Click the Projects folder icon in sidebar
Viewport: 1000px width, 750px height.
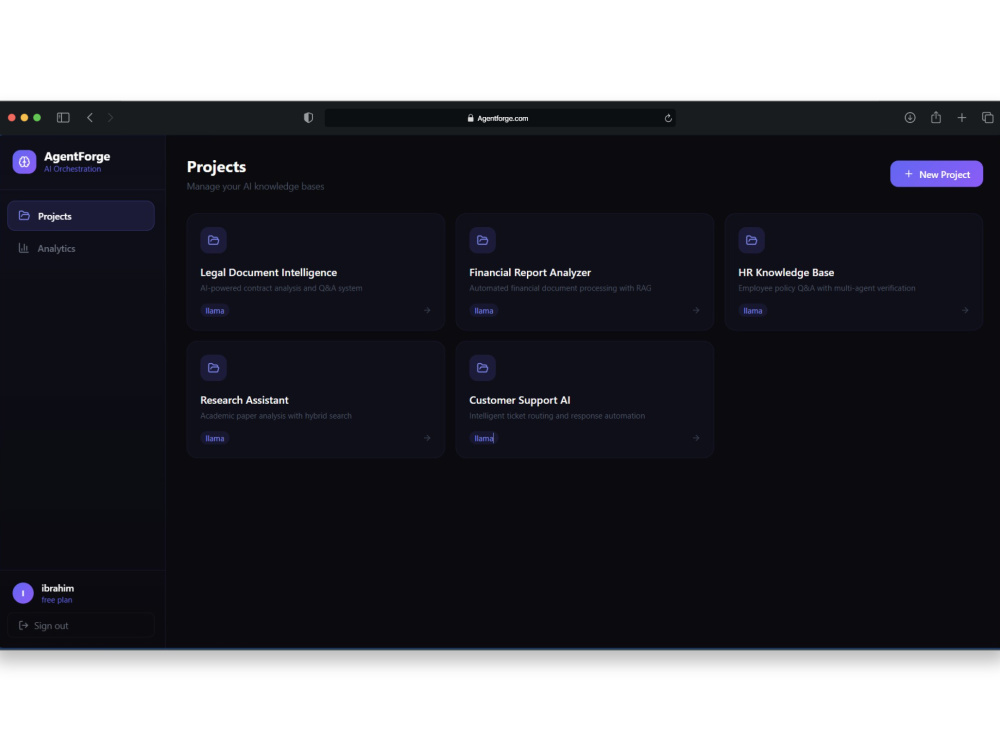pyautogui.click(x=24, y=216)
